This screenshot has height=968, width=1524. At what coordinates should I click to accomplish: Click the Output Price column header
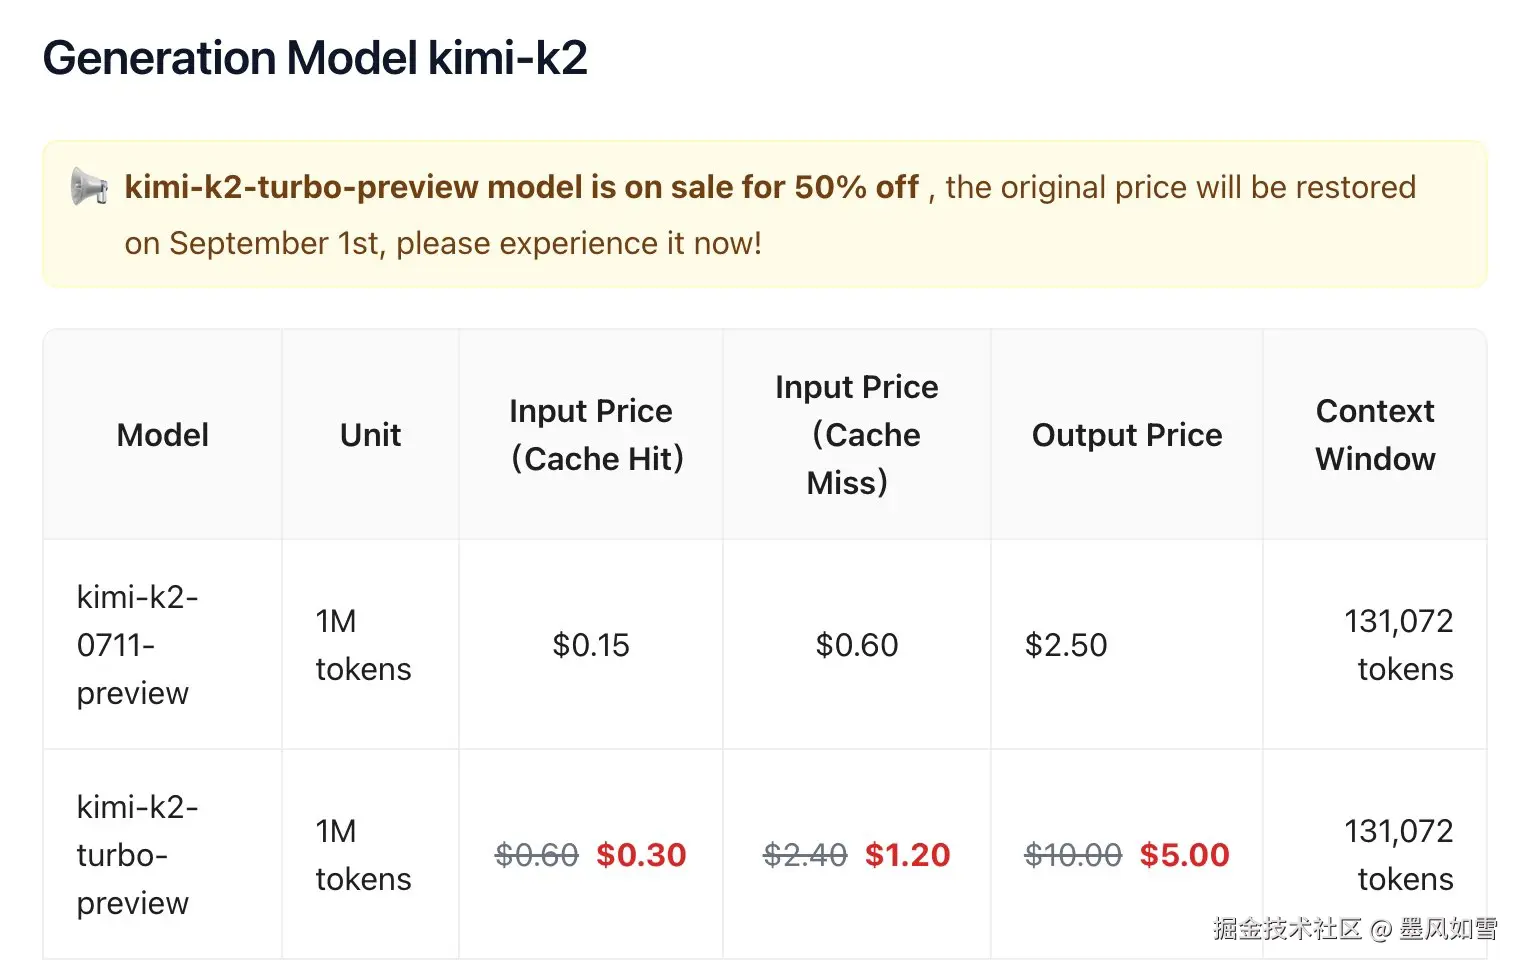[x=1126, y=435]
